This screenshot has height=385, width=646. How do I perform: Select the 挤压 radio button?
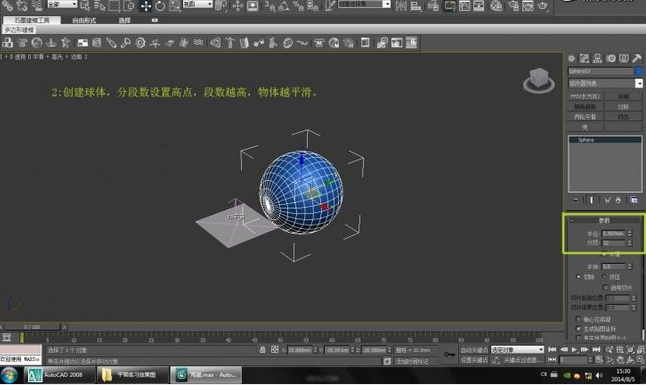(604, 277)
